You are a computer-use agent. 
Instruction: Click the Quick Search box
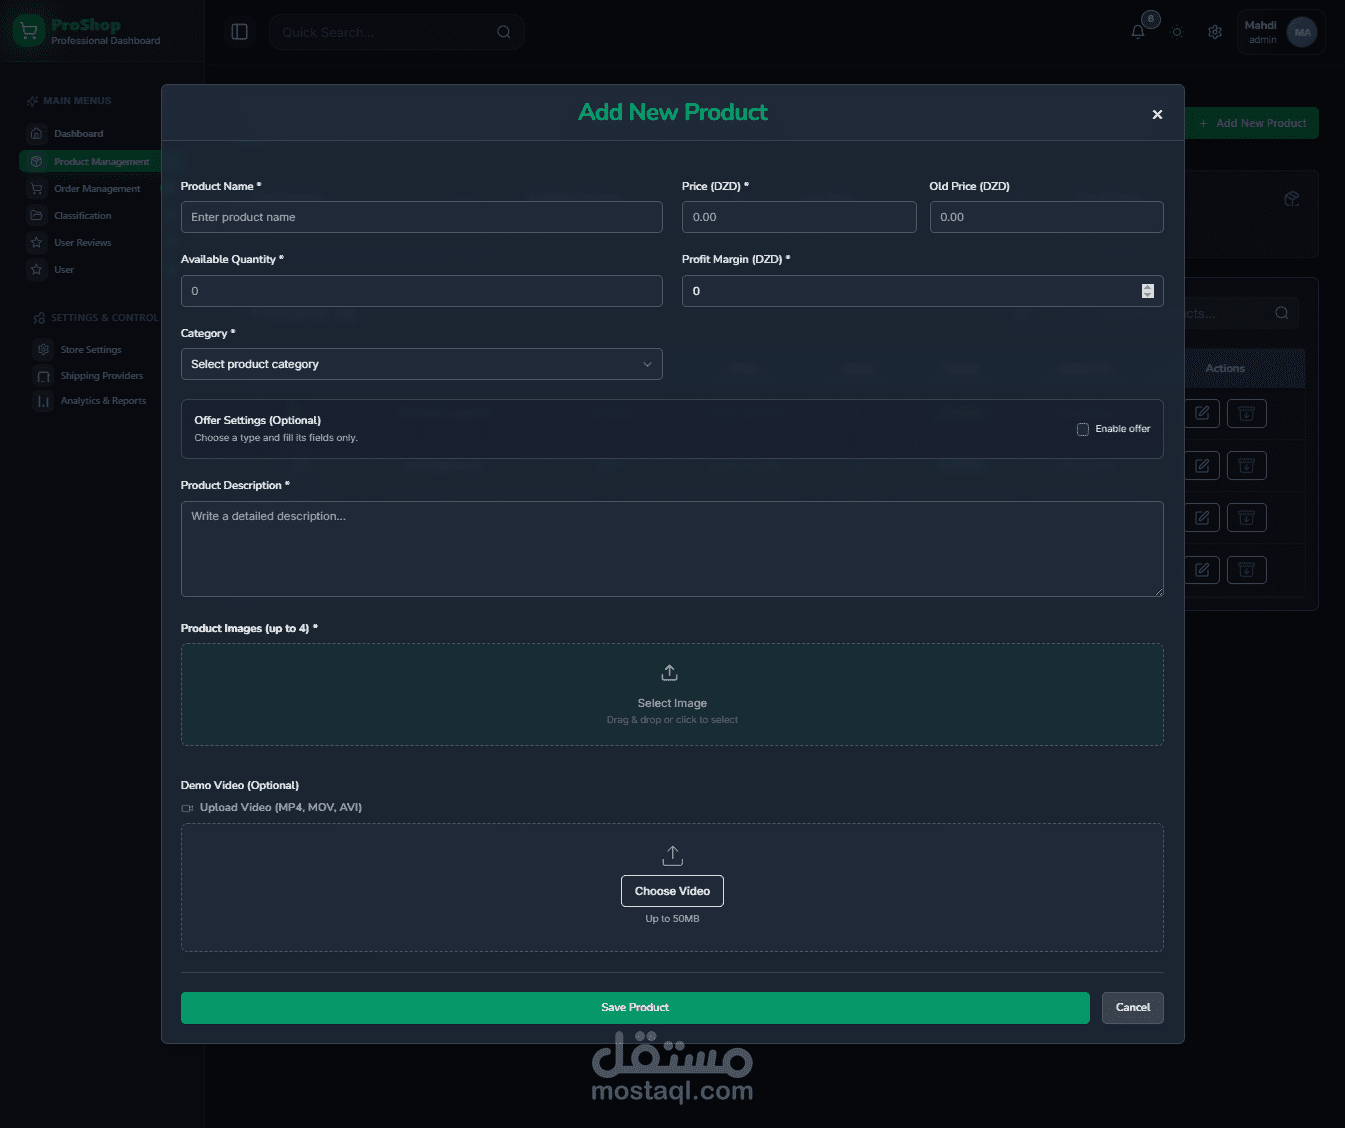396,32
